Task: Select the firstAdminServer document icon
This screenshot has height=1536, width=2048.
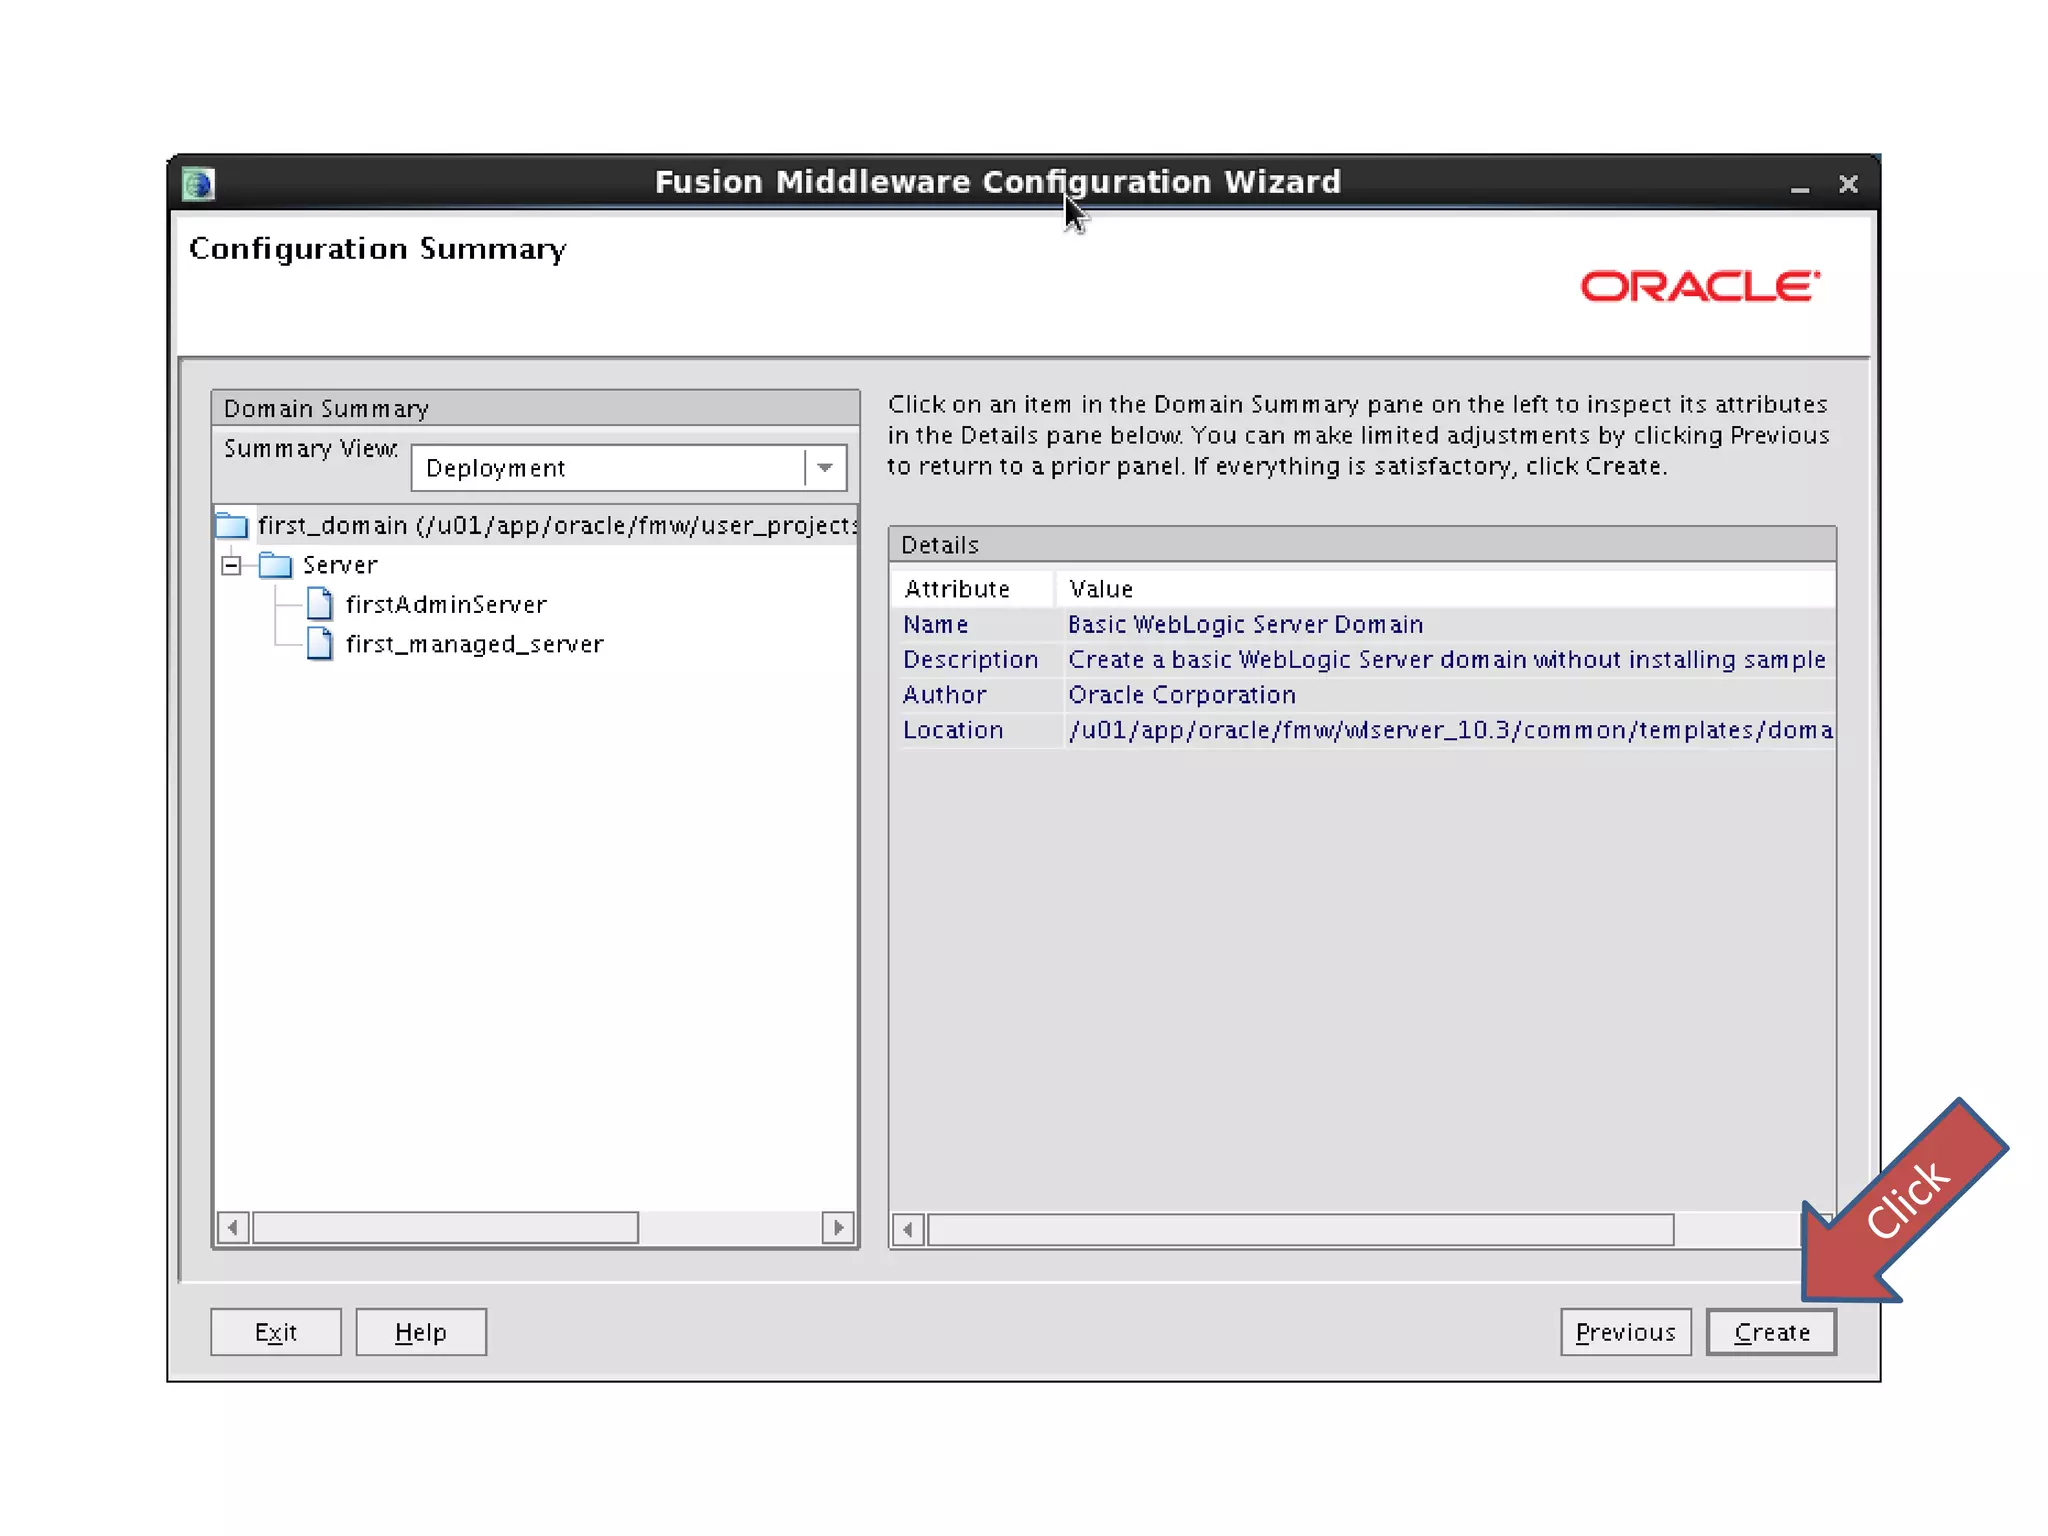Action: [x=320, y=604]
